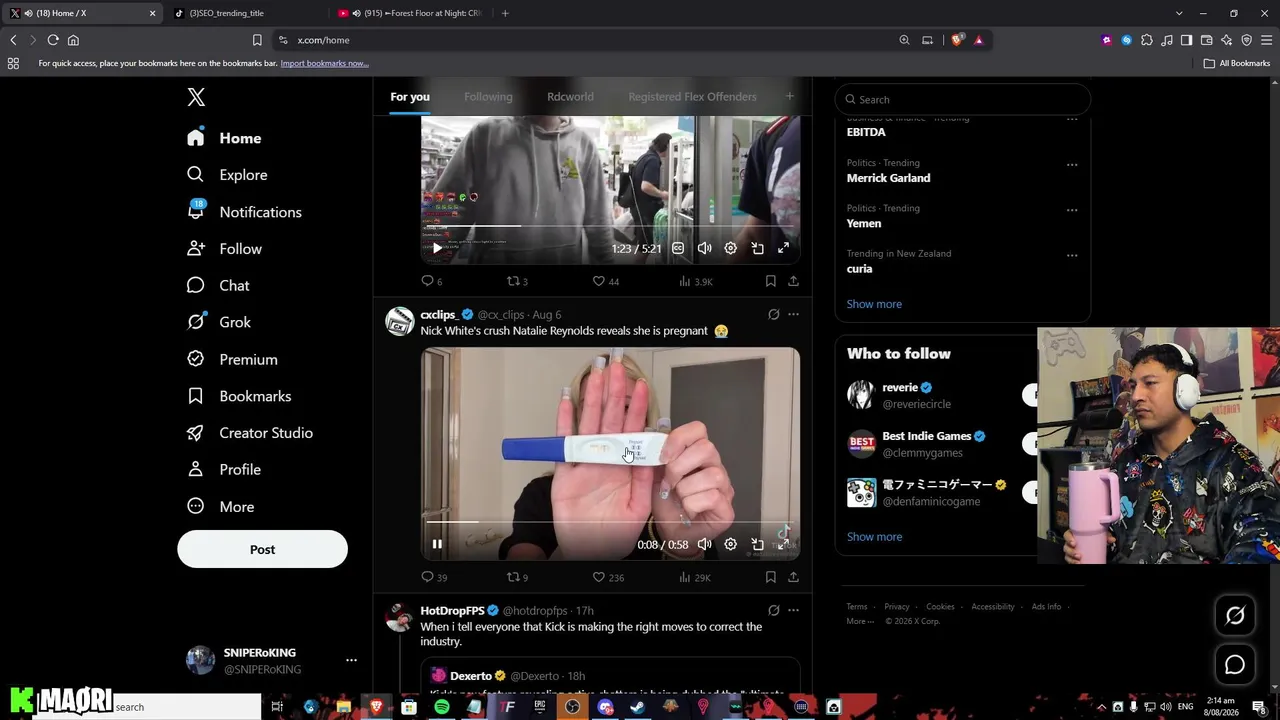
Task: Open more options for Yemen trend
Action: 1072,210
